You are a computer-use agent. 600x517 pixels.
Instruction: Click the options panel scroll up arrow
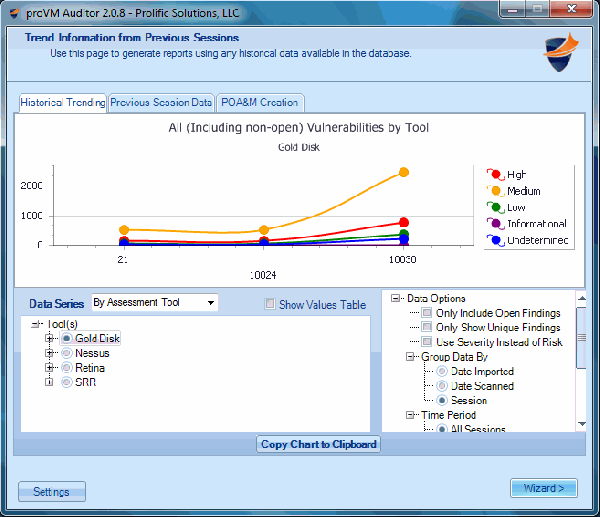pos(582,298)
